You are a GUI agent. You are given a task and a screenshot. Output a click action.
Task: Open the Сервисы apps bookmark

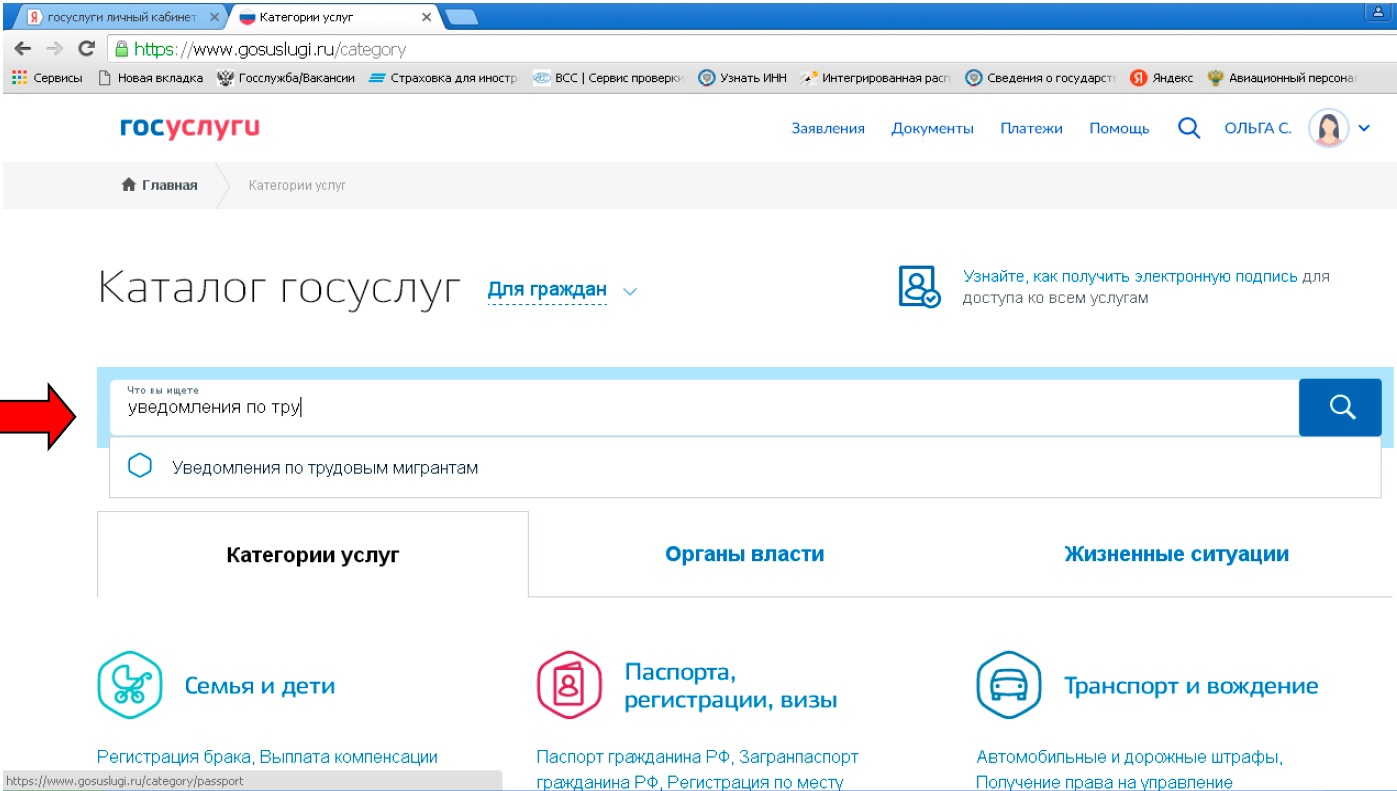click(x=47, y=78)
